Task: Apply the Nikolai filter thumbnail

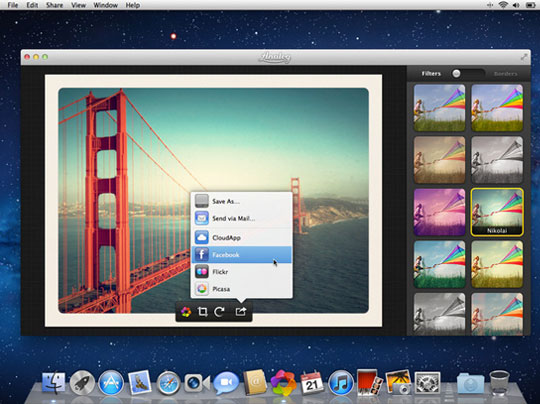Action: click(x=497, y=212)
